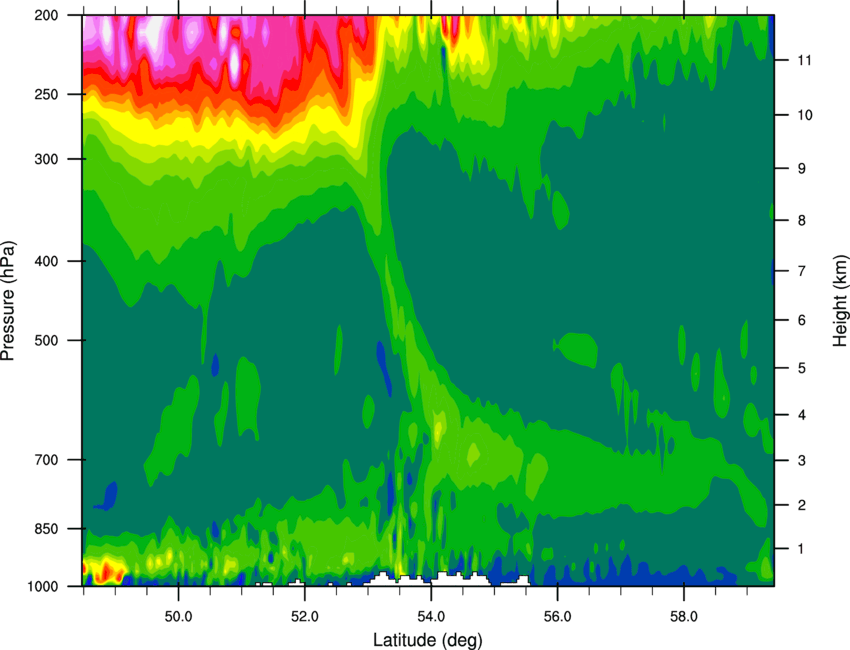Pick the 4 km height label

[802, 415]
